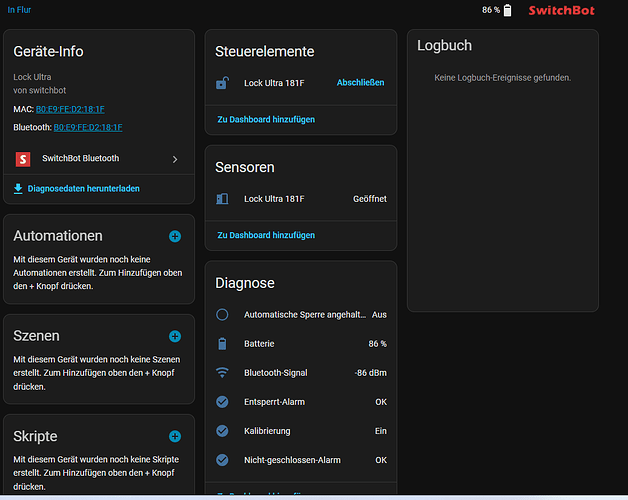Image resolution: width=628 pixels, height=500 pixels.
Task: Add a new automation with the plus icon
Action: point(175,236)
